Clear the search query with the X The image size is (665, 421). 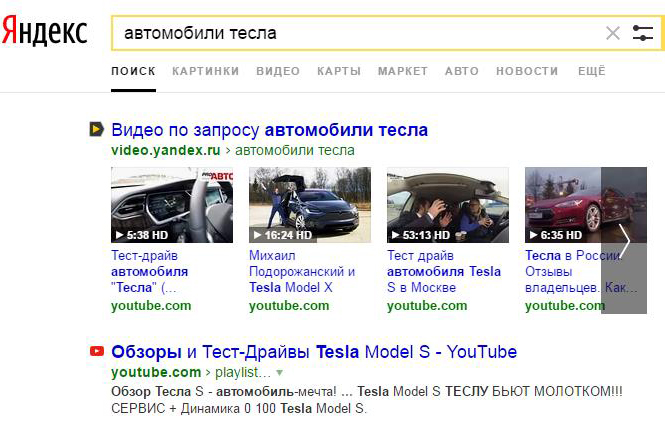click(x=613, y=33)
